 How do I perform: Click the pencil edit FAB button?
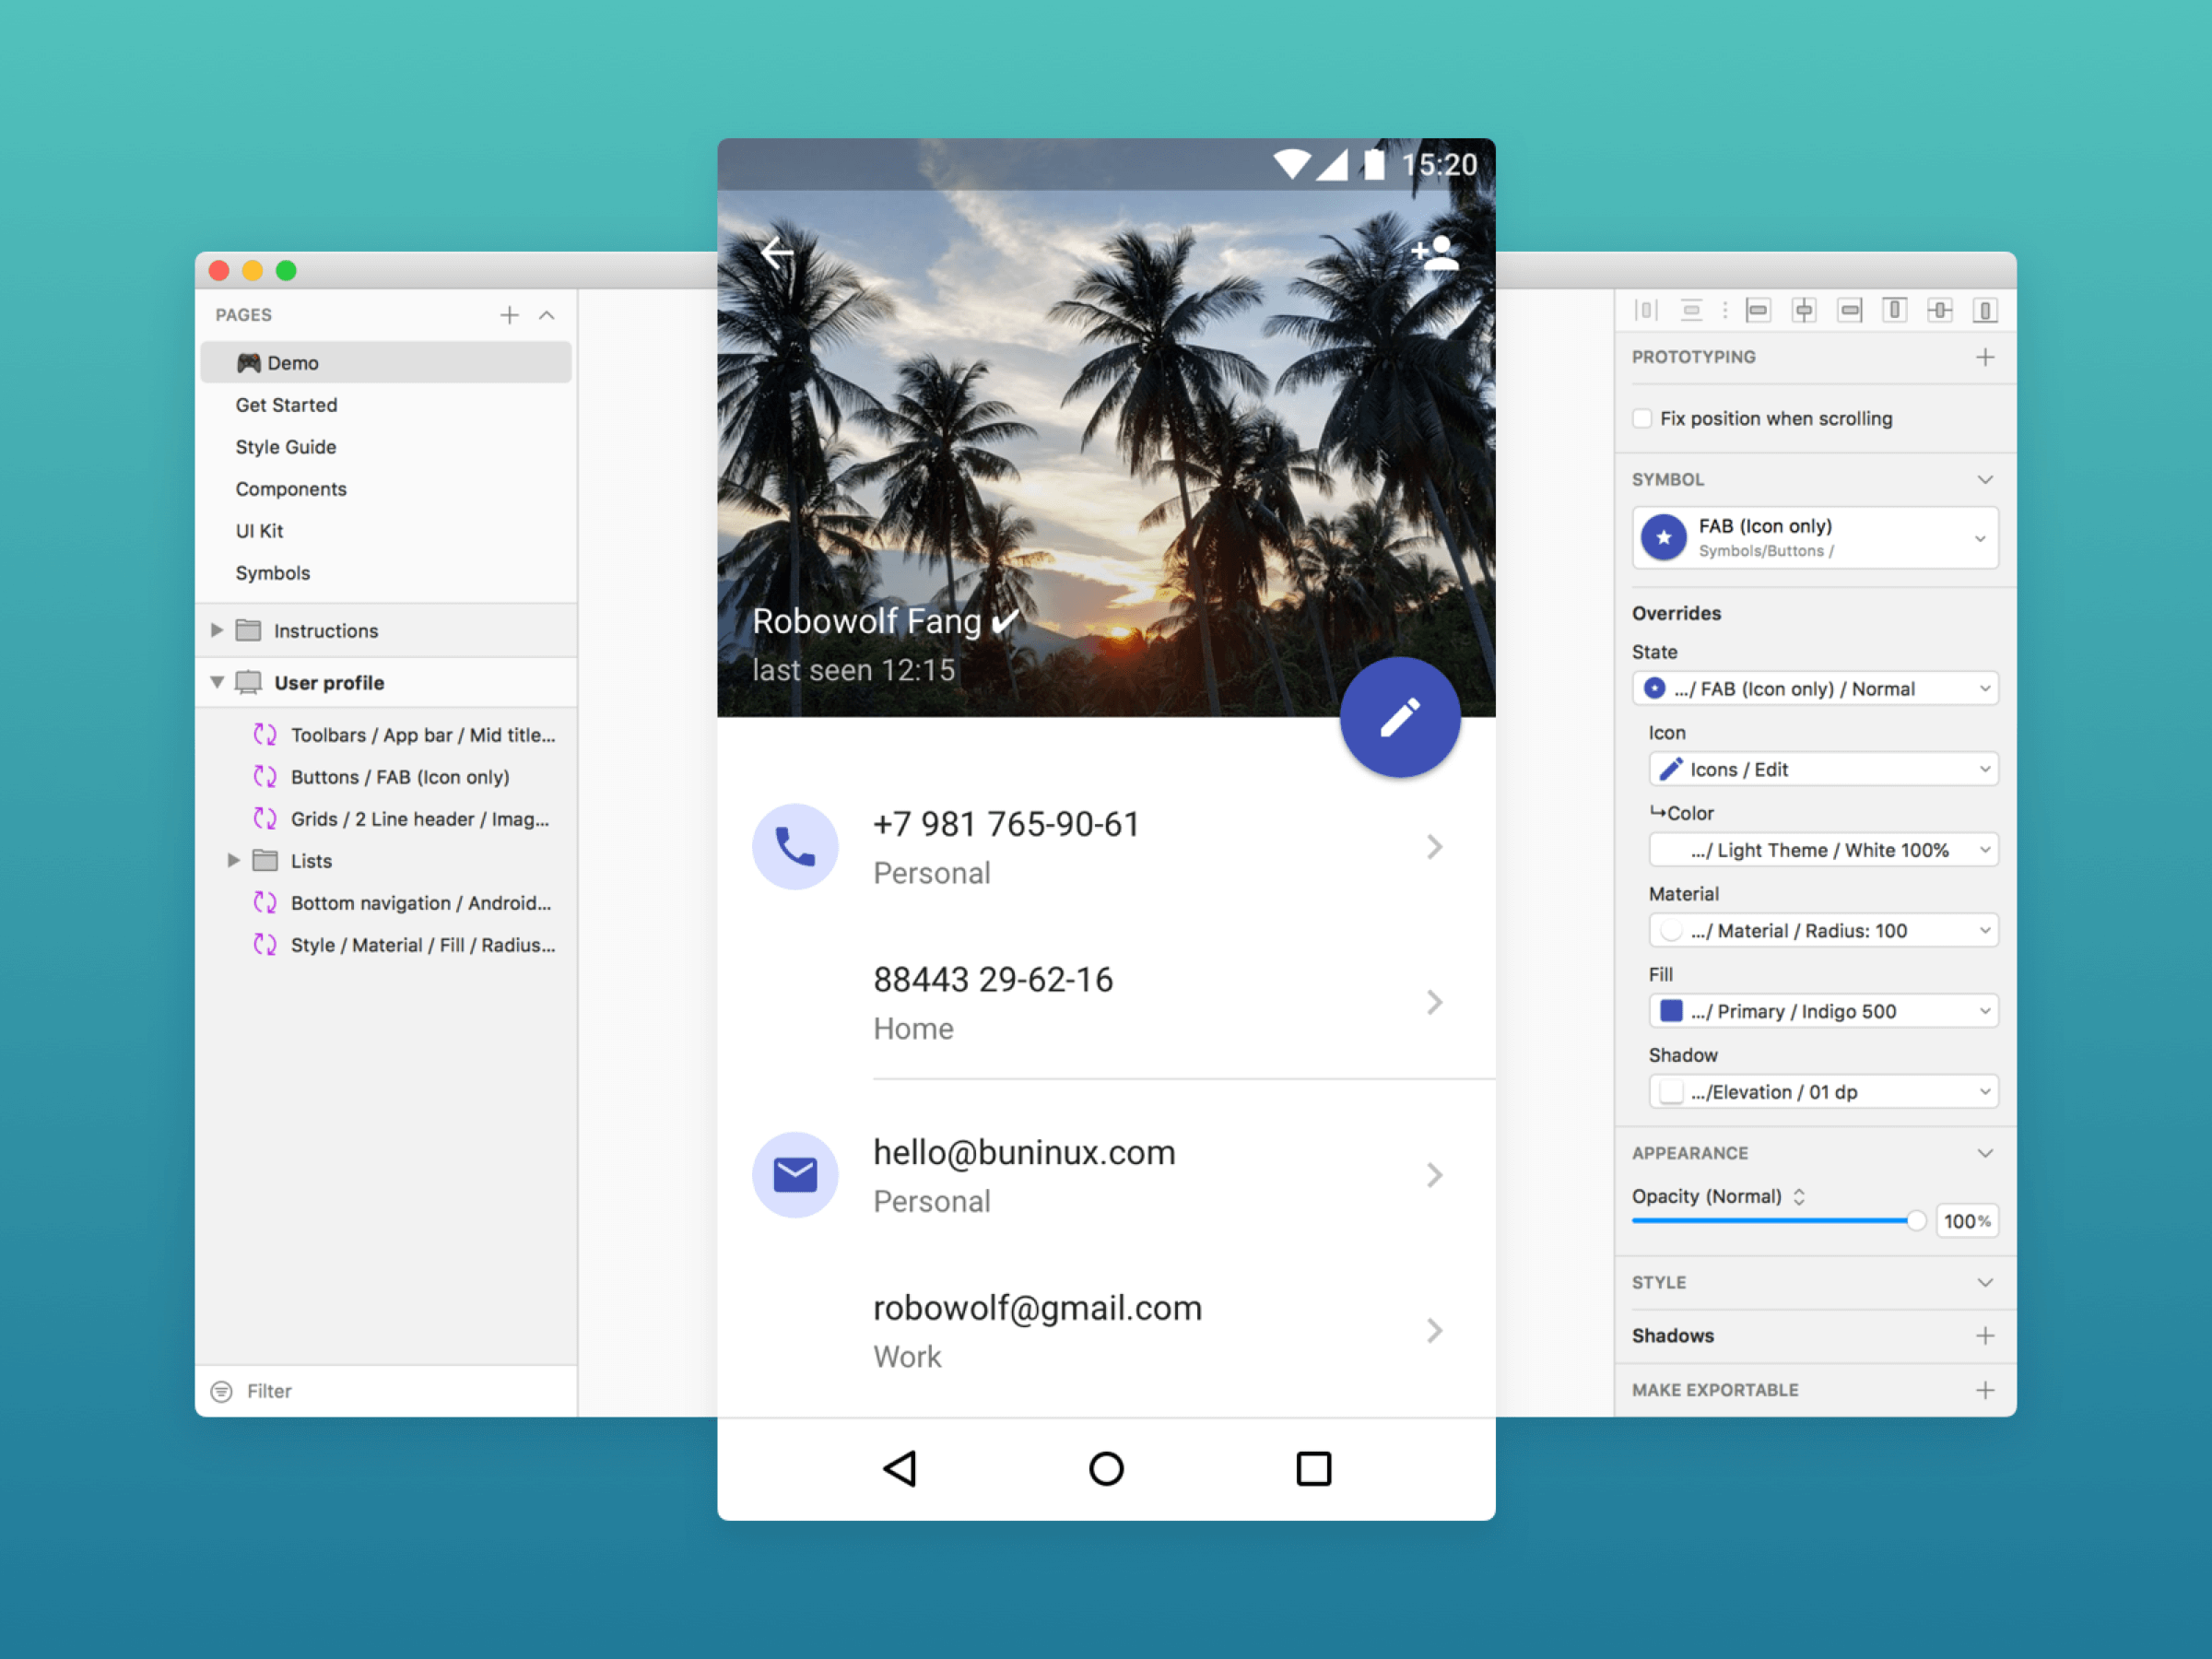1399,717
